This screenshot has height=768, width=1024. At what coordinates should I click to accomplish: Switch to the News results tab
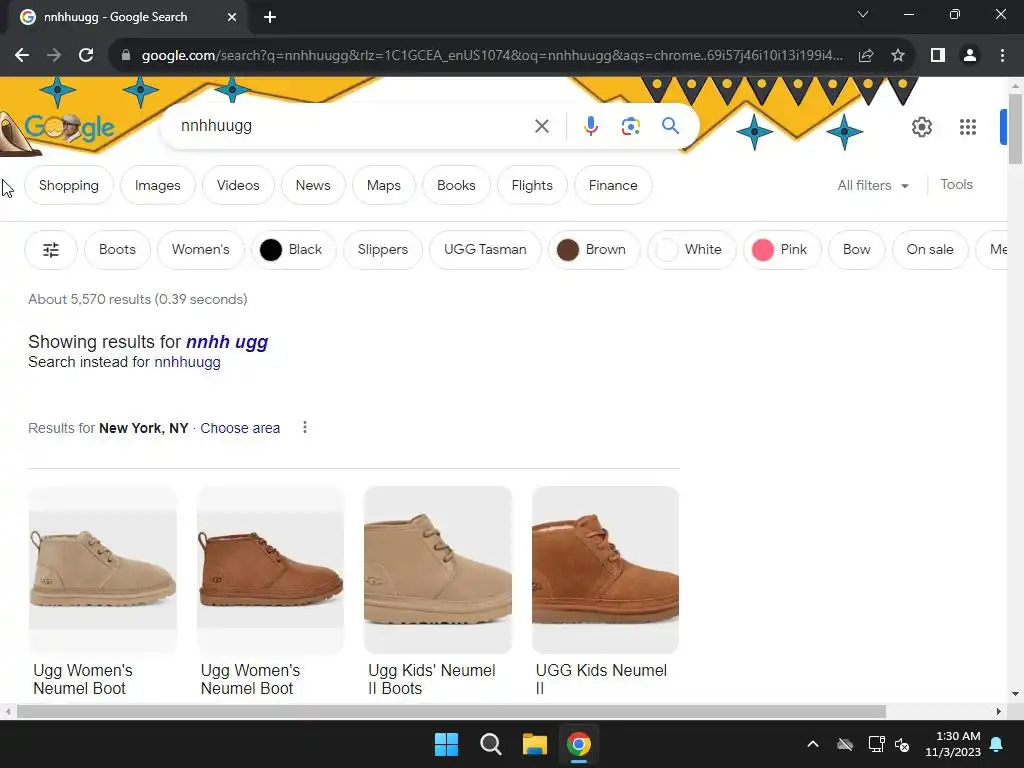(313, 185)
